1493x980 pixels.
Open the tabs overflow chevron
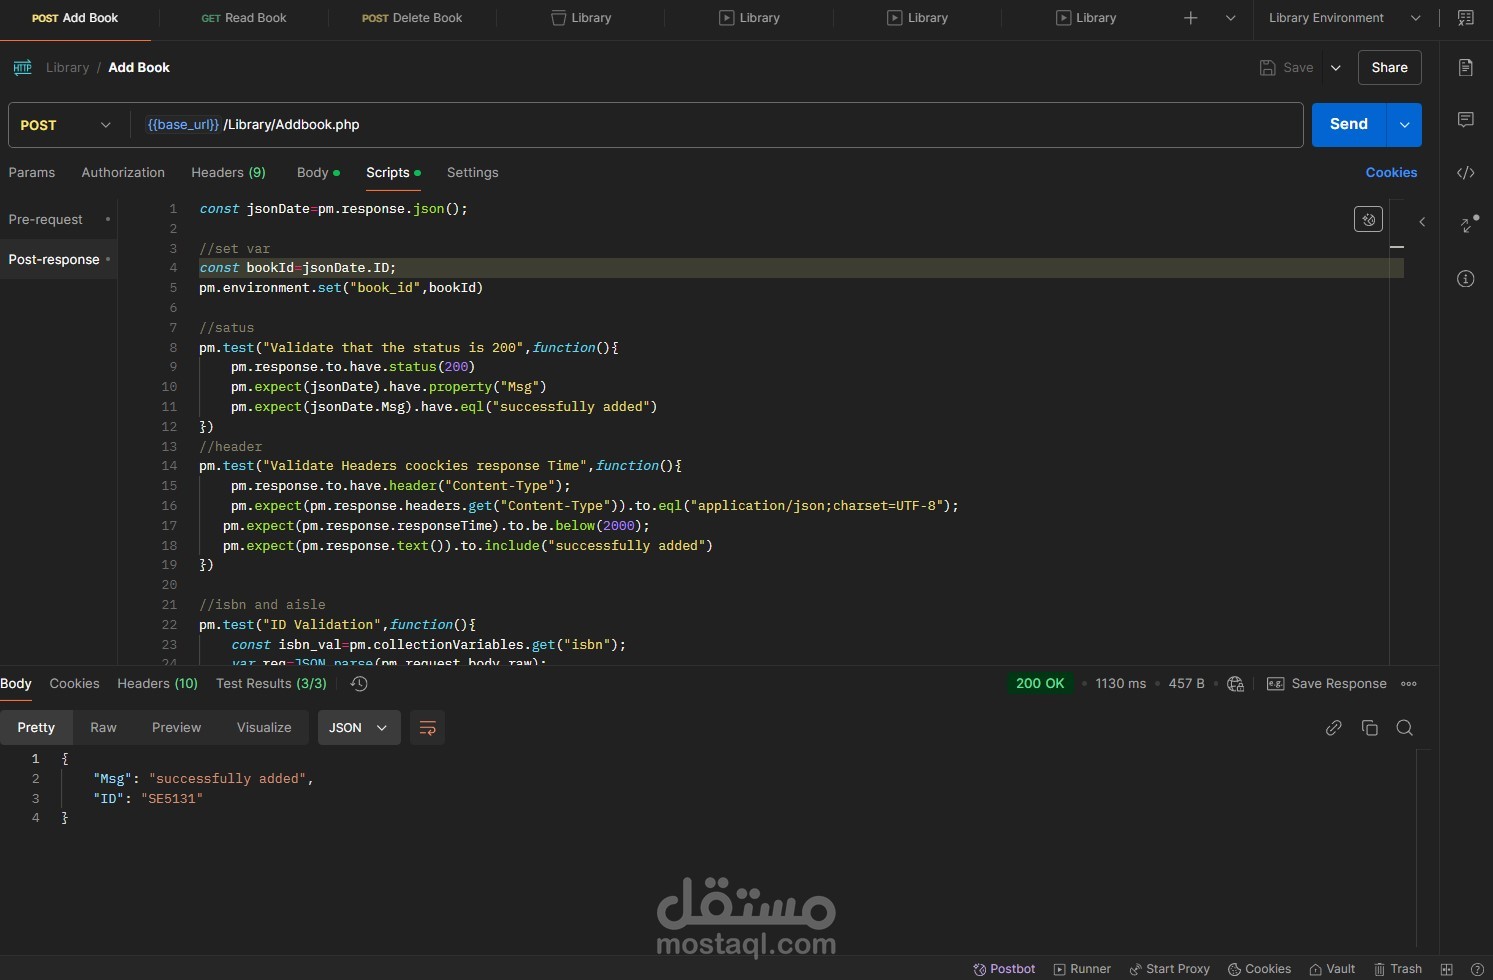point(1230,18)
